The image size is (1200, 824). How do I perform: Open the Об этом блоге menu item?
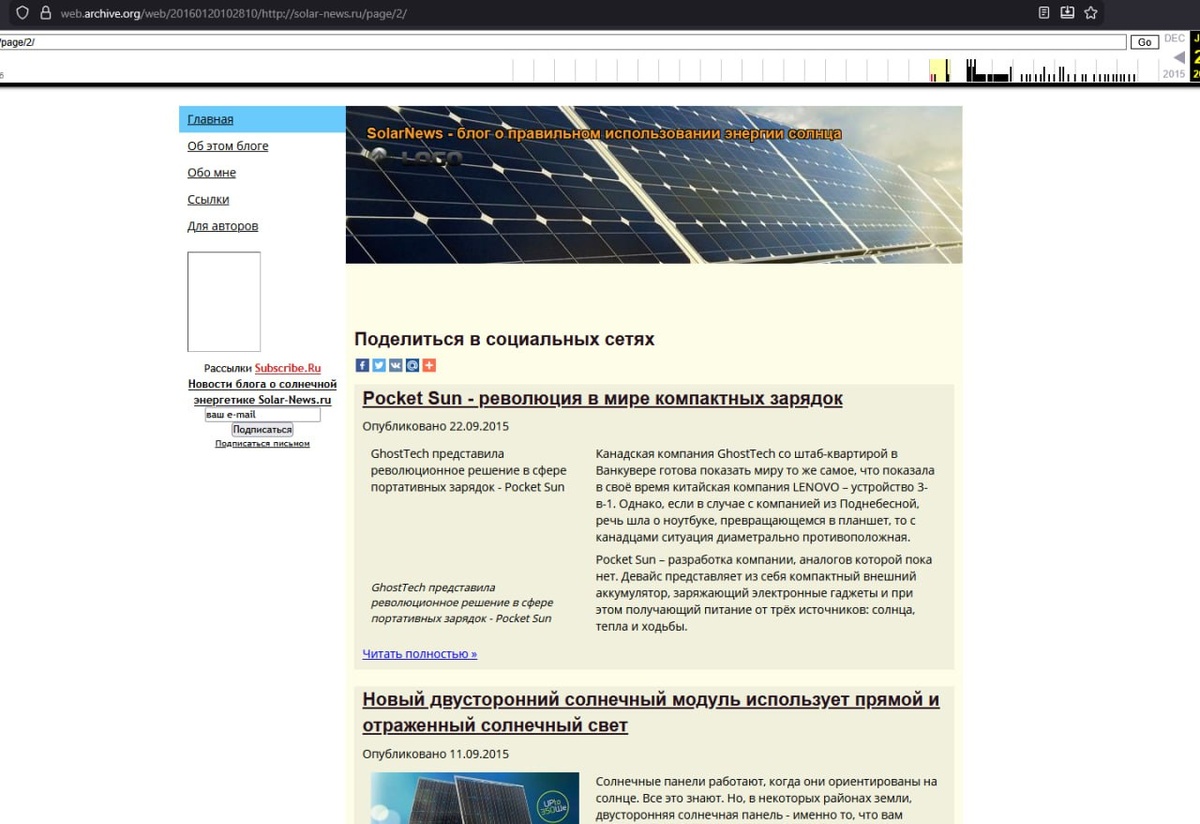[228, 146]
